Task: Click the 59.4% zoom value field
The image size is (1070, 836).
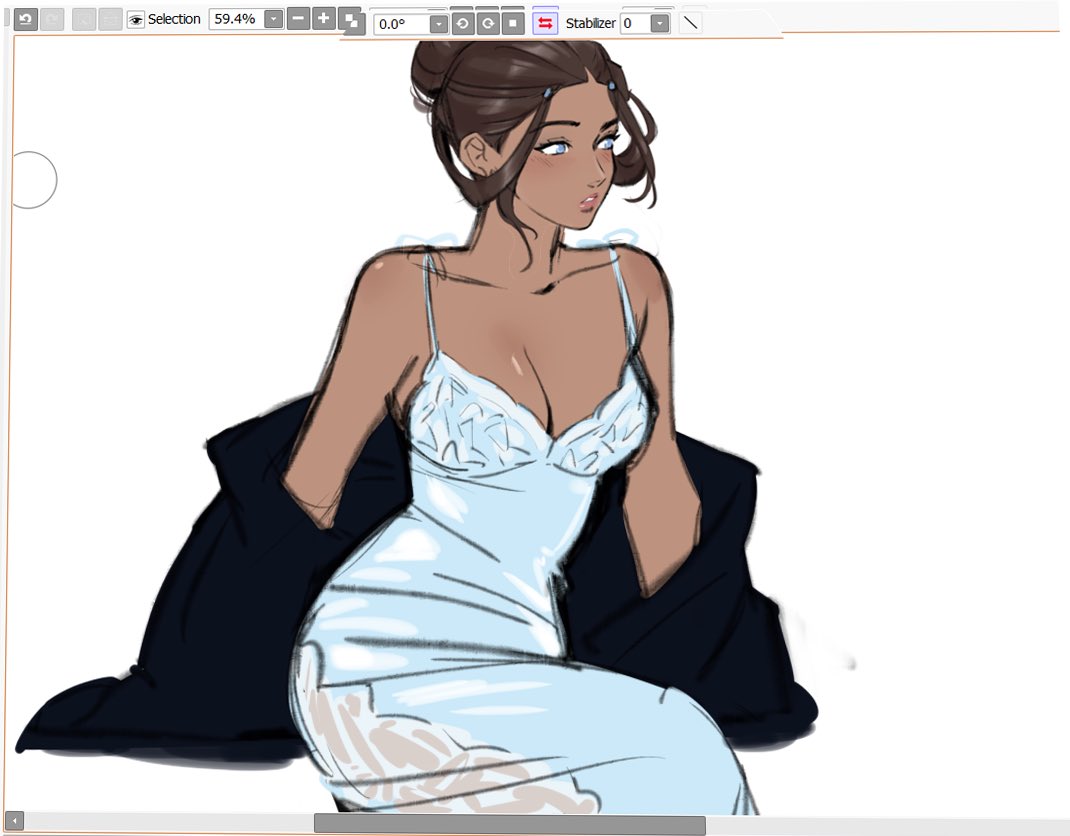Action: [235, 19]
